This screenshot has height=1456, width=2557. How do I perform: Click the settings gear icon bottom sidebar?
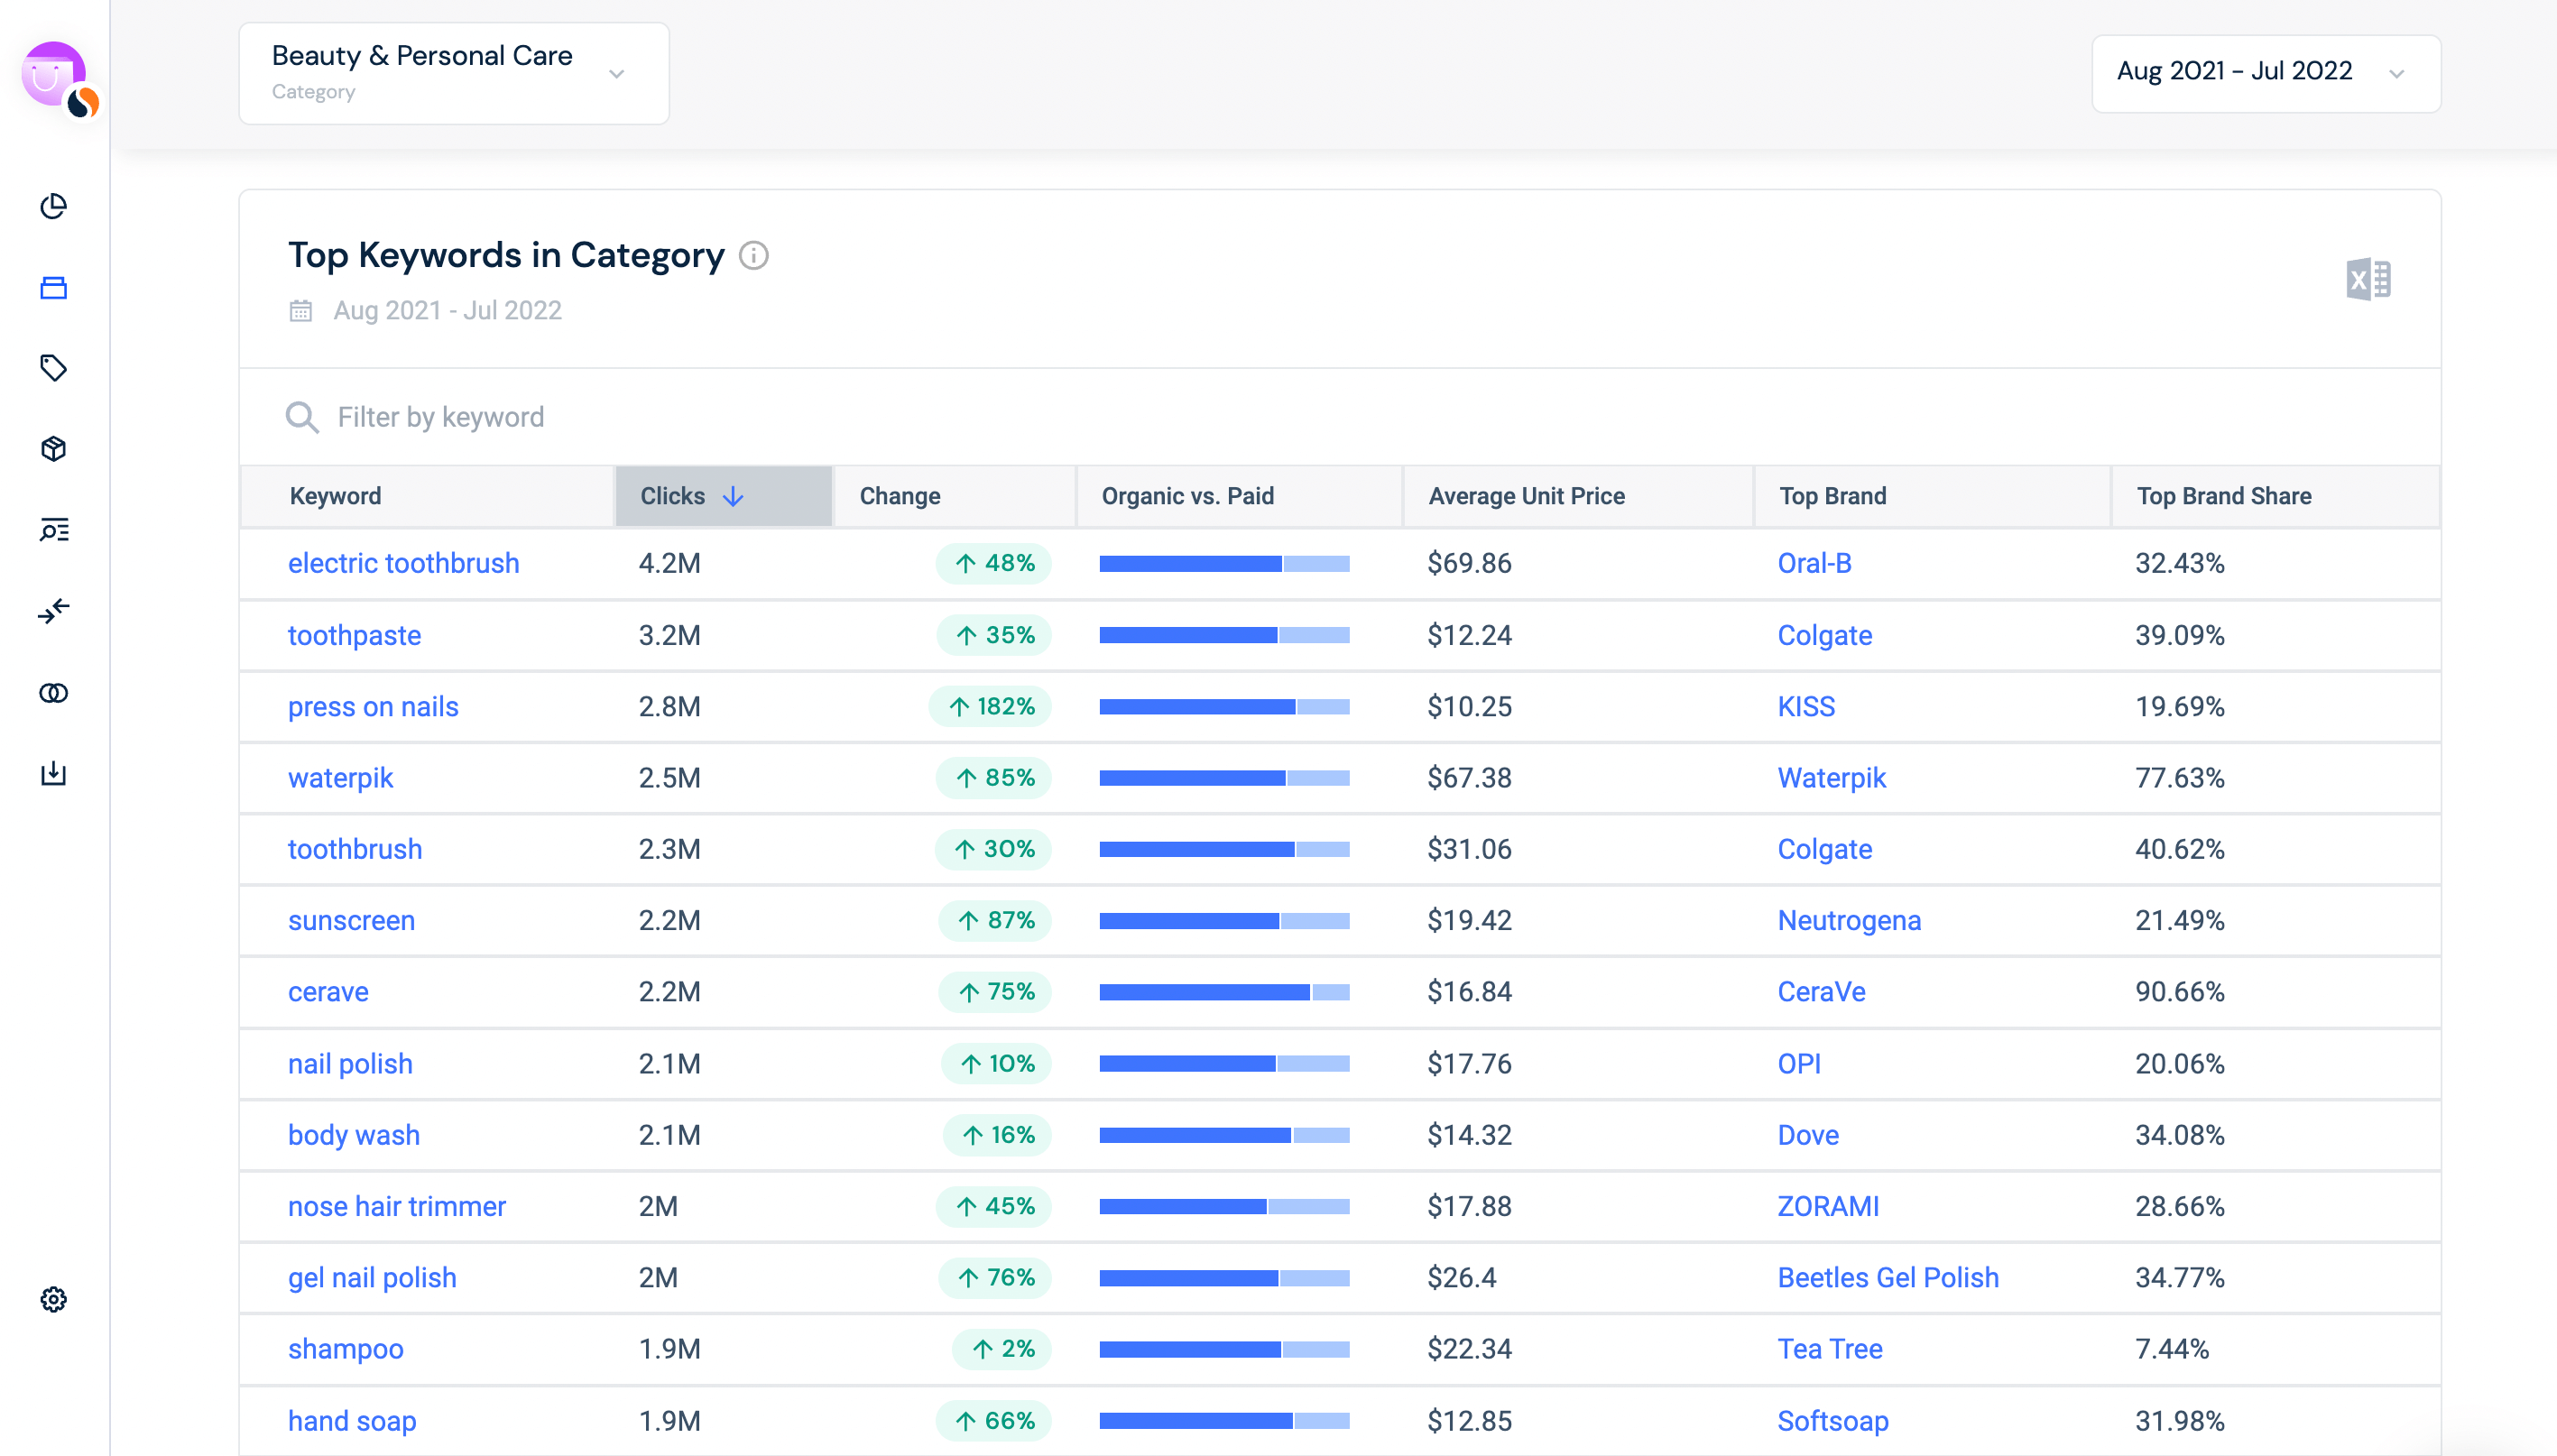coord(52,1300)
